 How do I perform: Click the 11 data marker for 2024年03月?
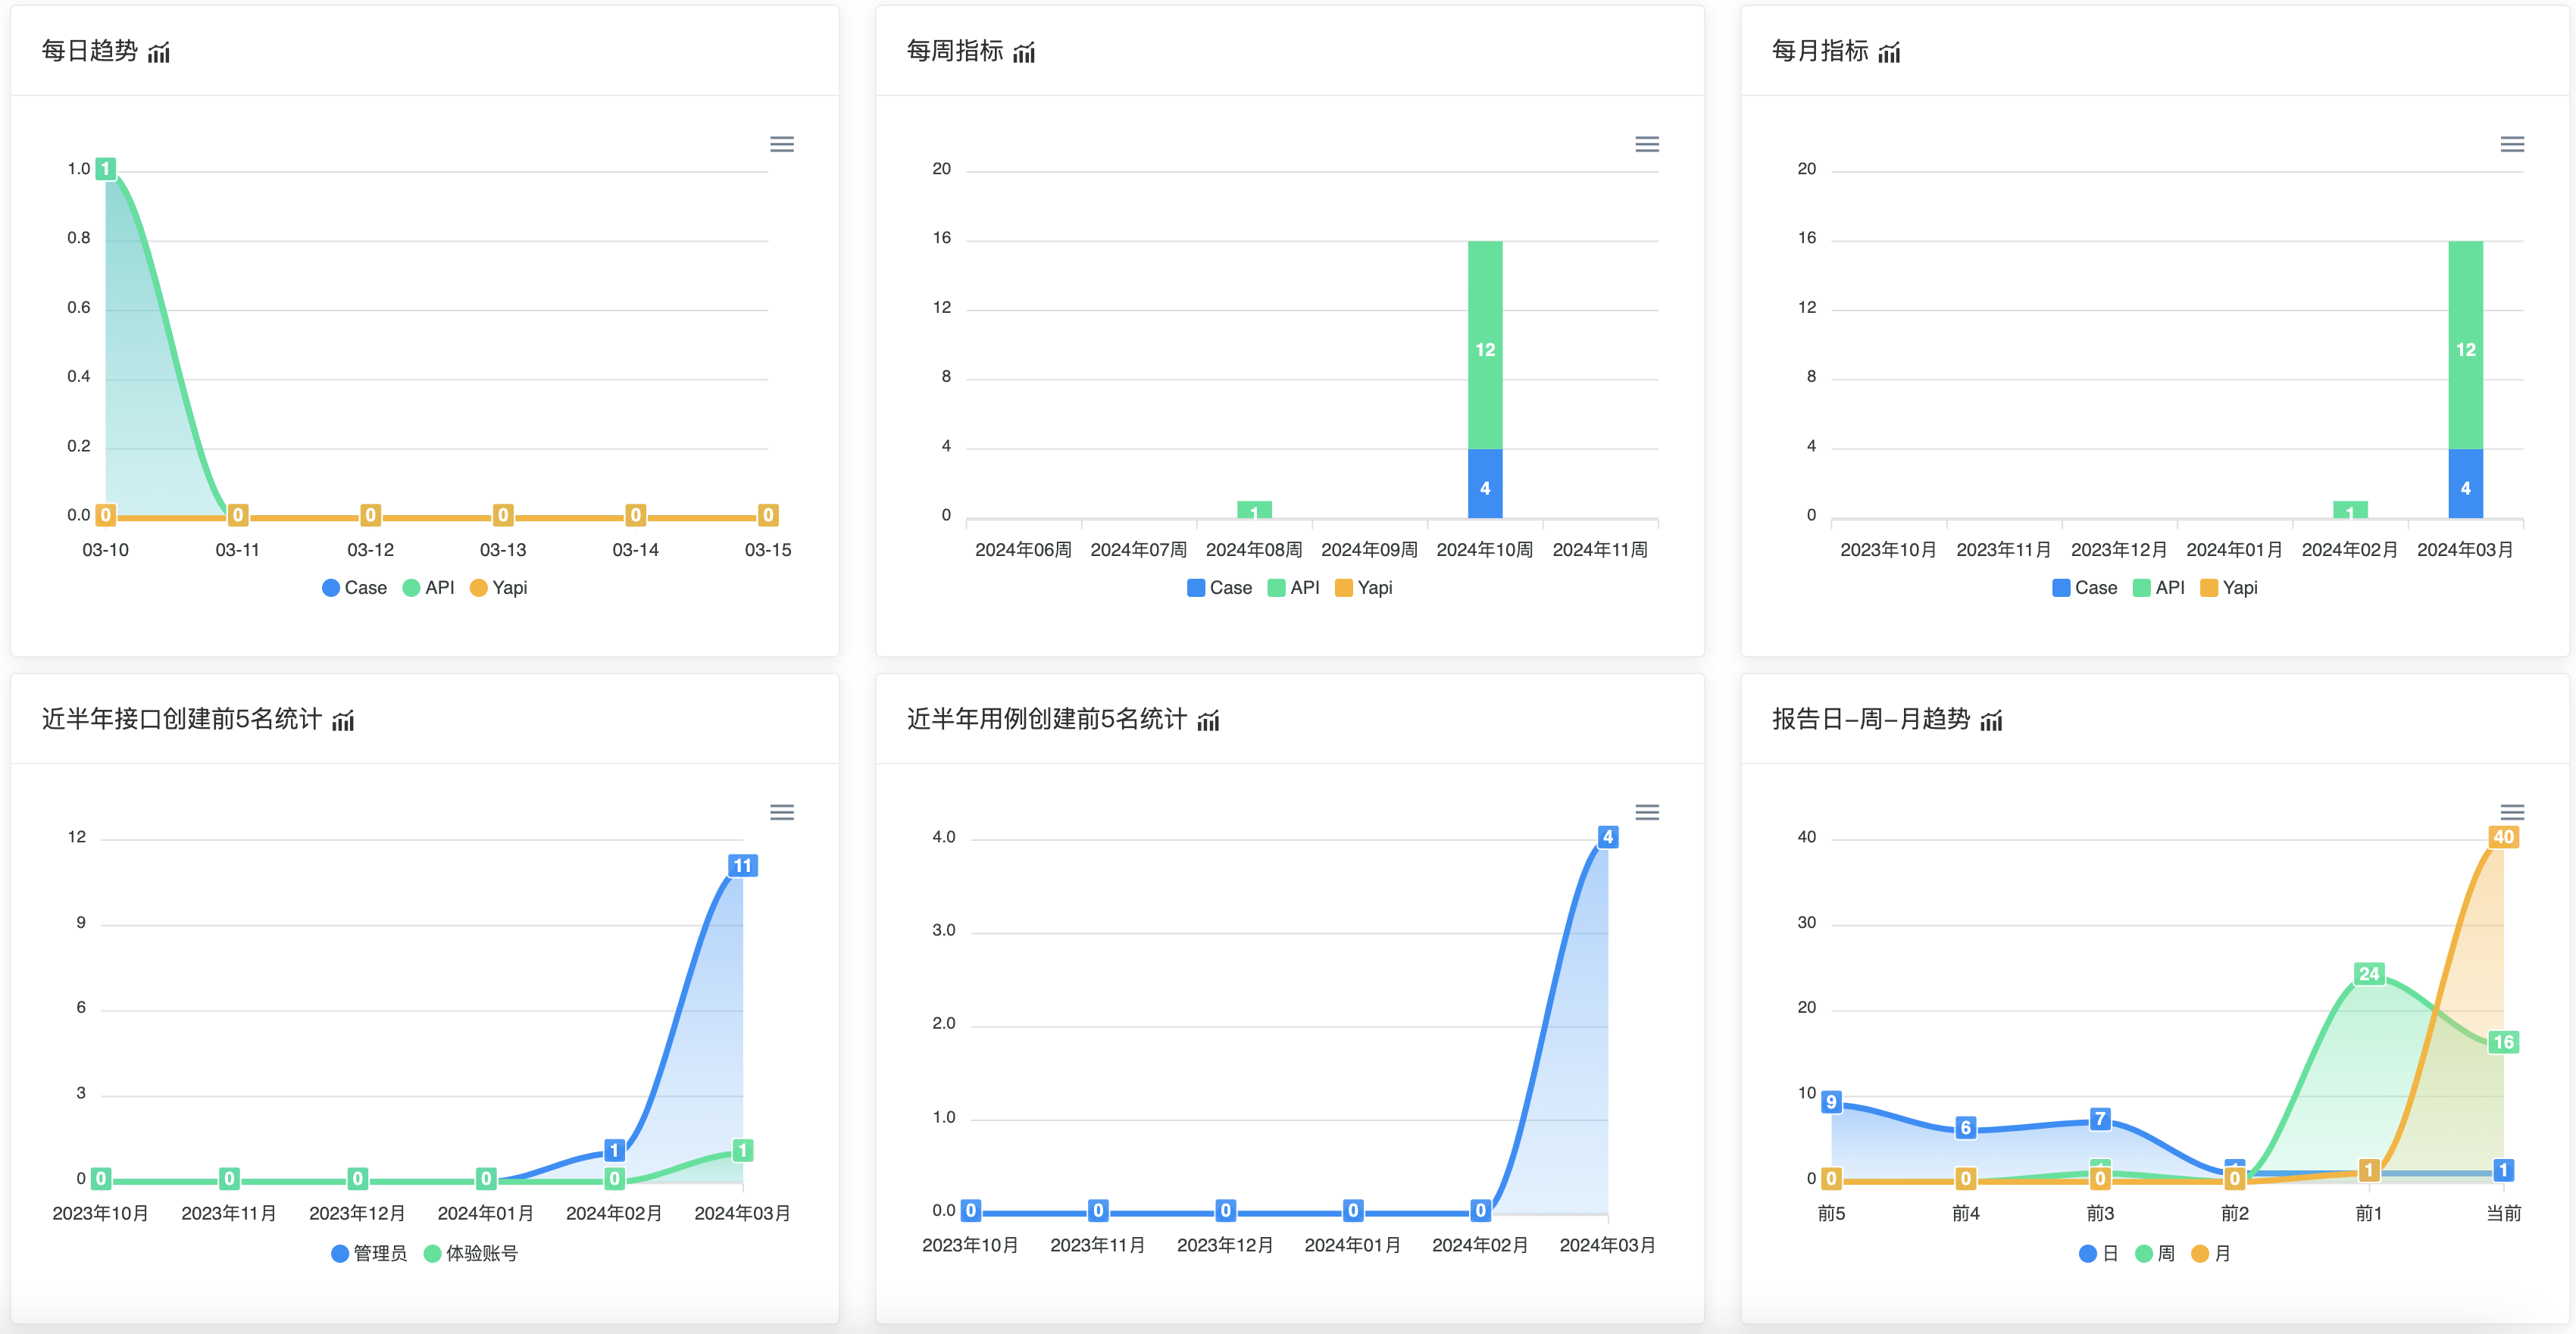pos(742,866)
